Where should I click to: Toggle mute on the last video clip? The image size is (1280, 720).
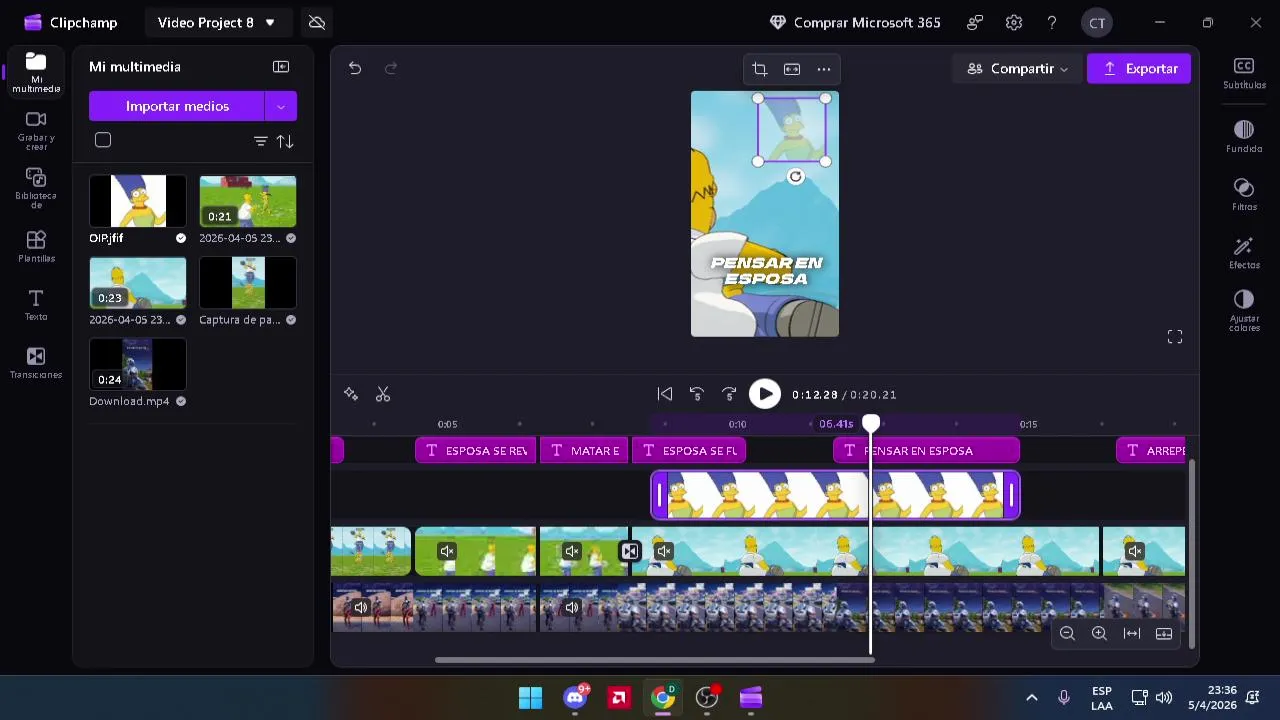(x=1134, y=551)
